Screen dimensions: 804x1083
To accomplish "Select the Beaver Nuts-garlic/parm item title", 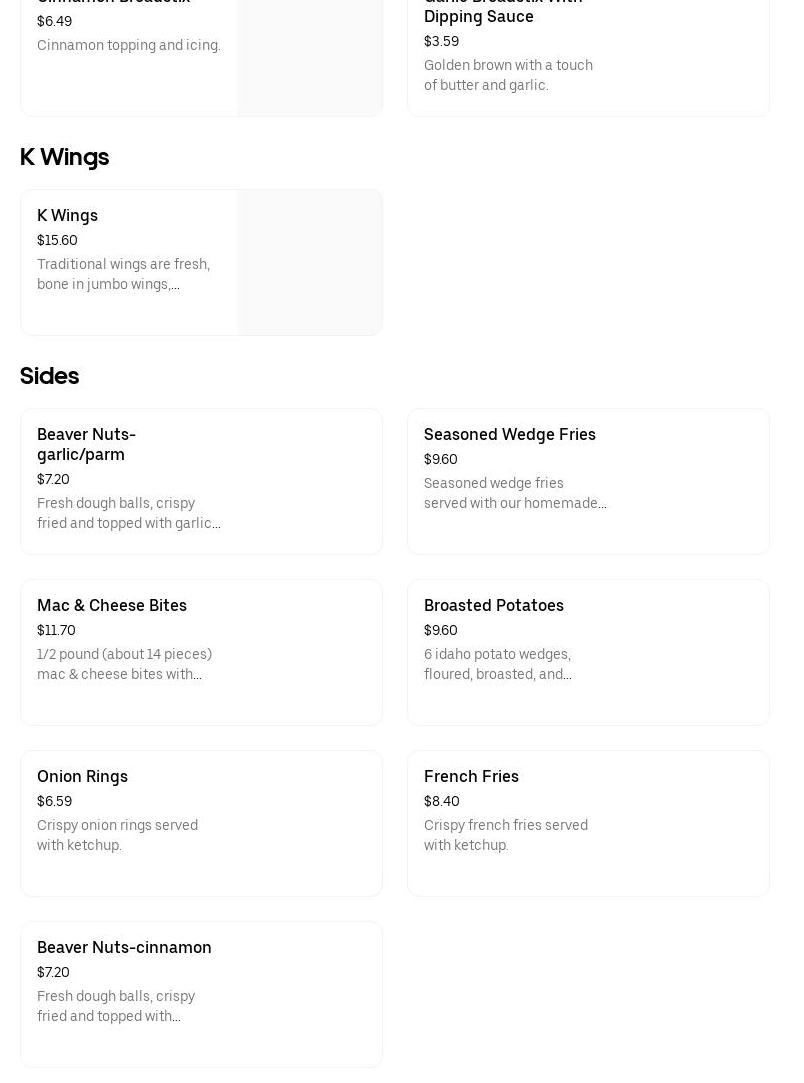I will tap(86, 444).
